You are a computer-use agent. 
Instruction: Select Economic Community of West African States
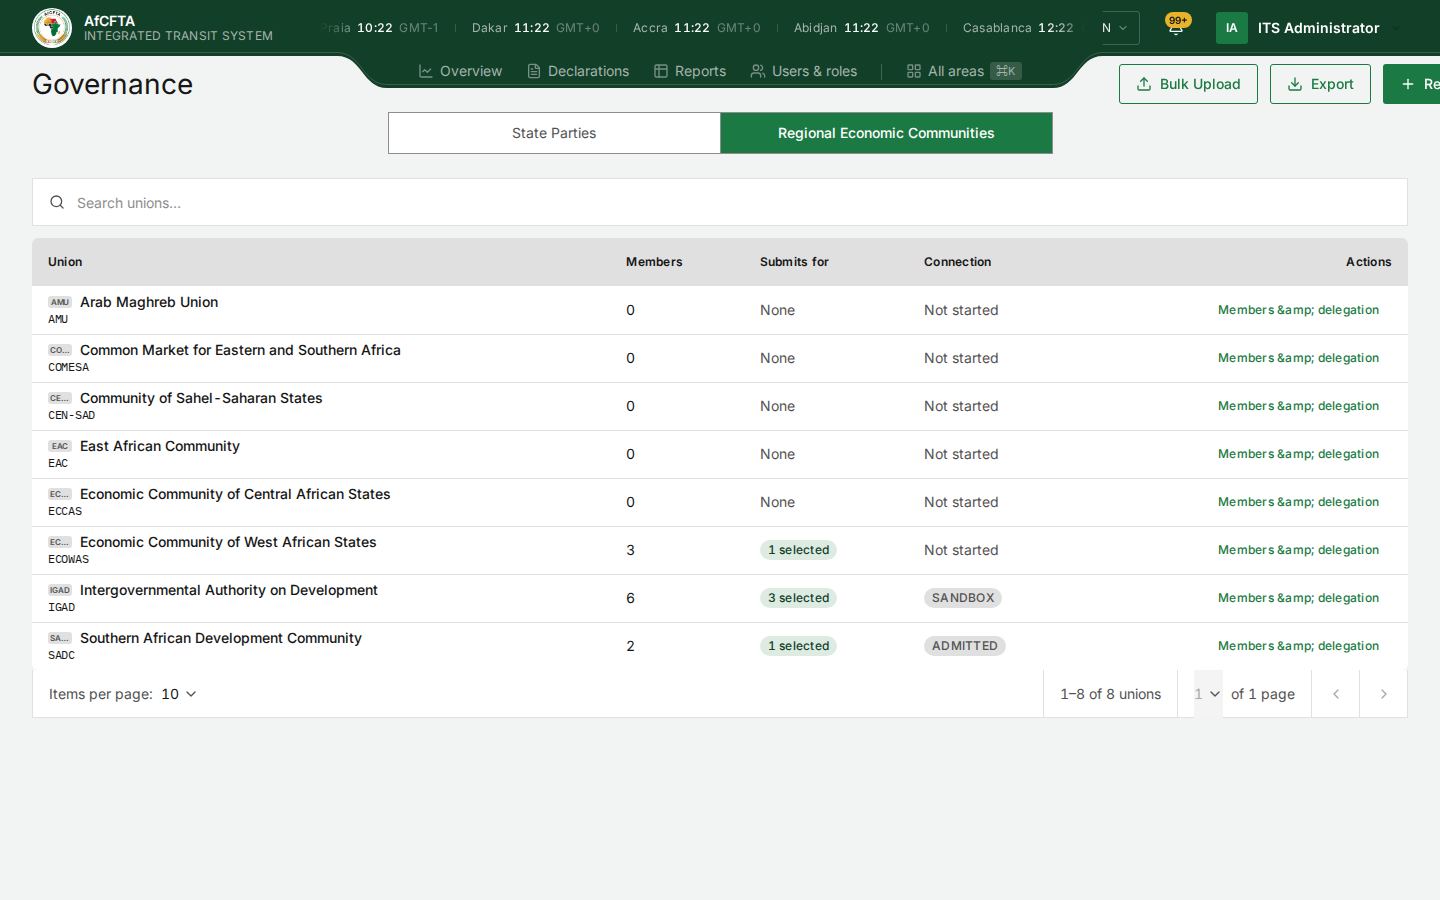[x=228, y=542]
